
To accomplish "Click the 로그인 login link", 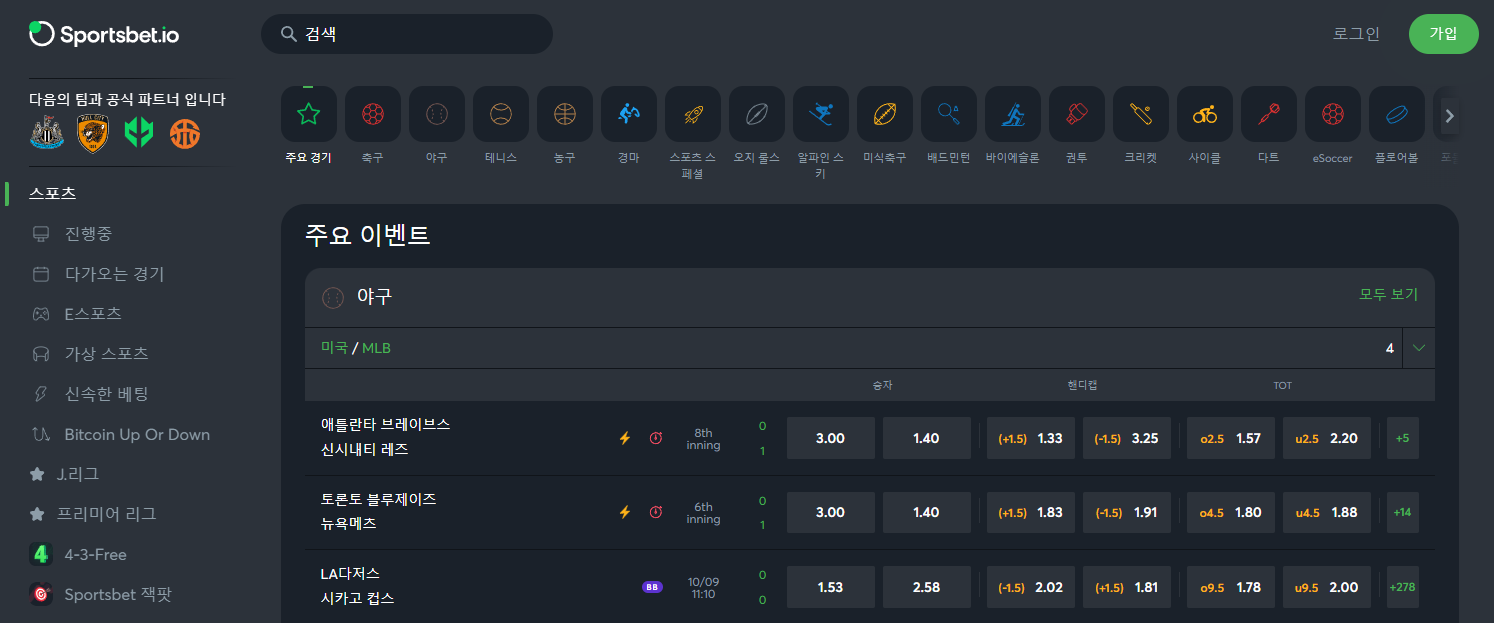I will click(1356, 34).
